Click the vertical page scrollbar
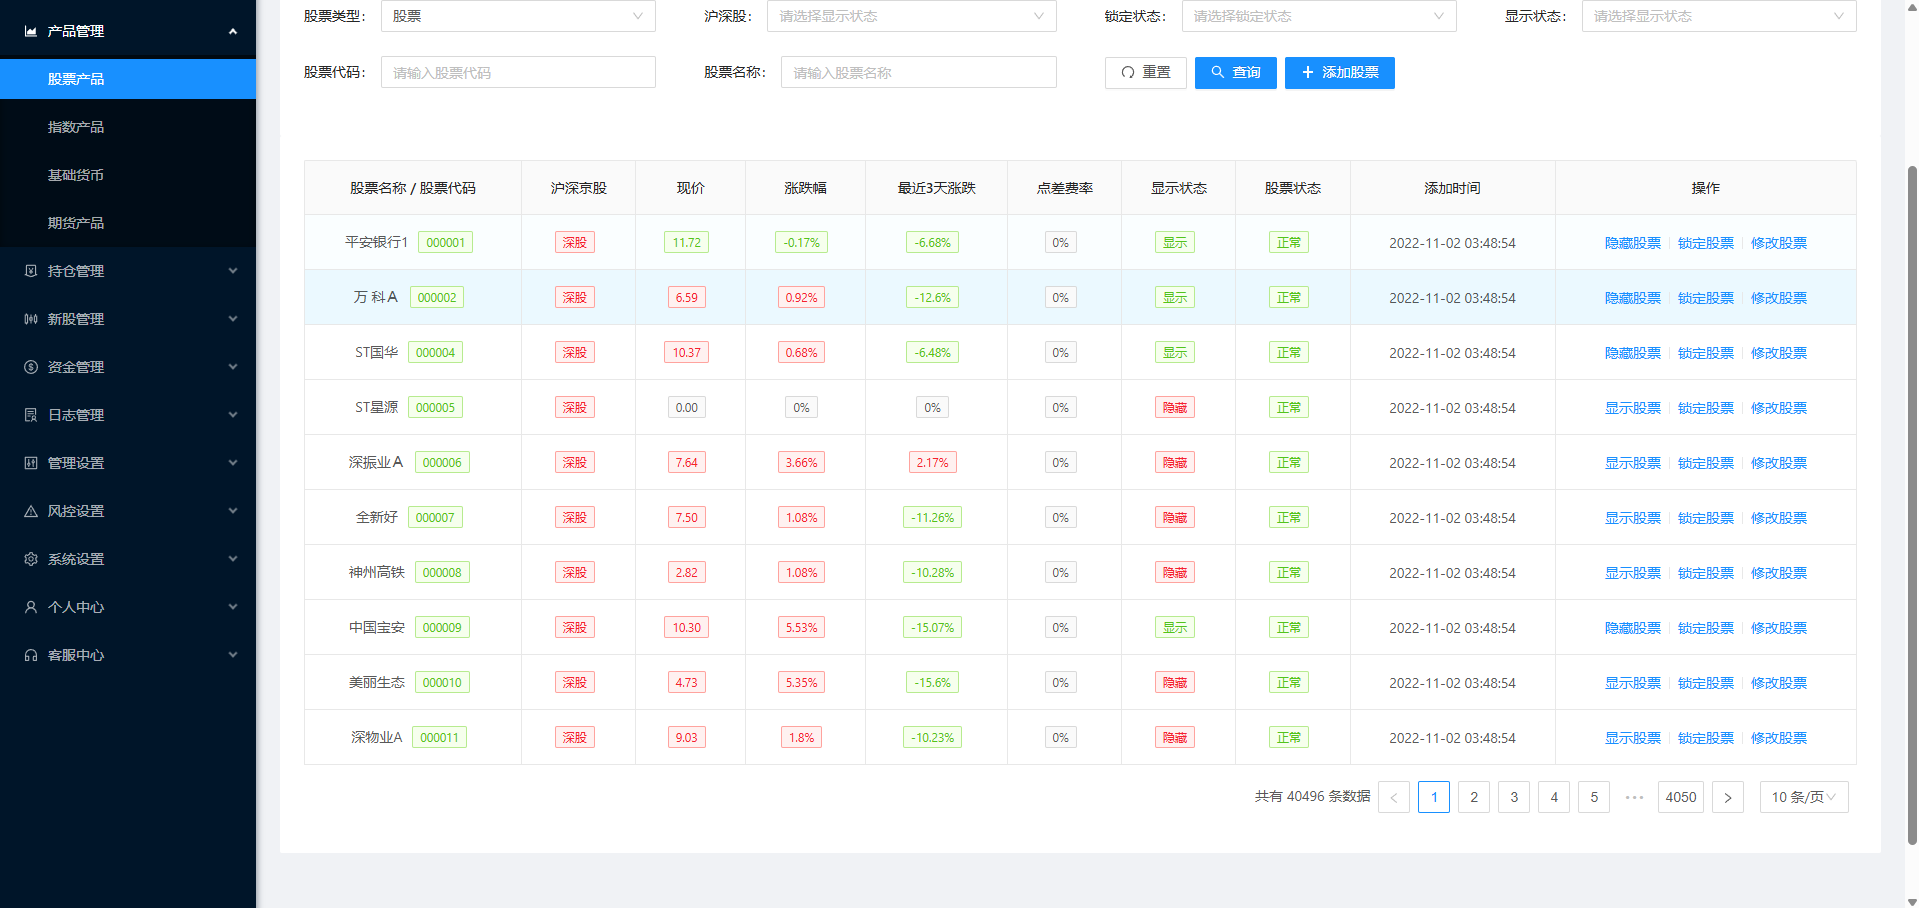 [1912, 500]
